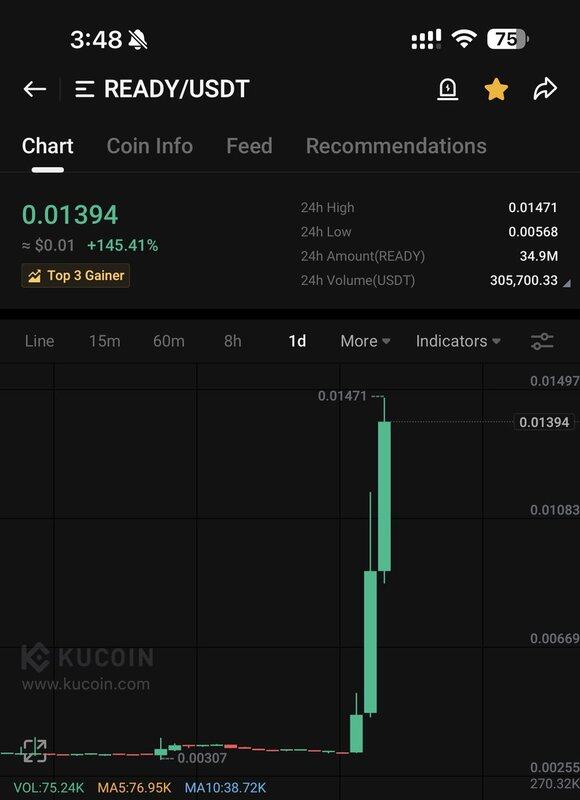The image size is (580, 800).
Task: Tap the latest green candlestick
Action: (x=384, y=495)
